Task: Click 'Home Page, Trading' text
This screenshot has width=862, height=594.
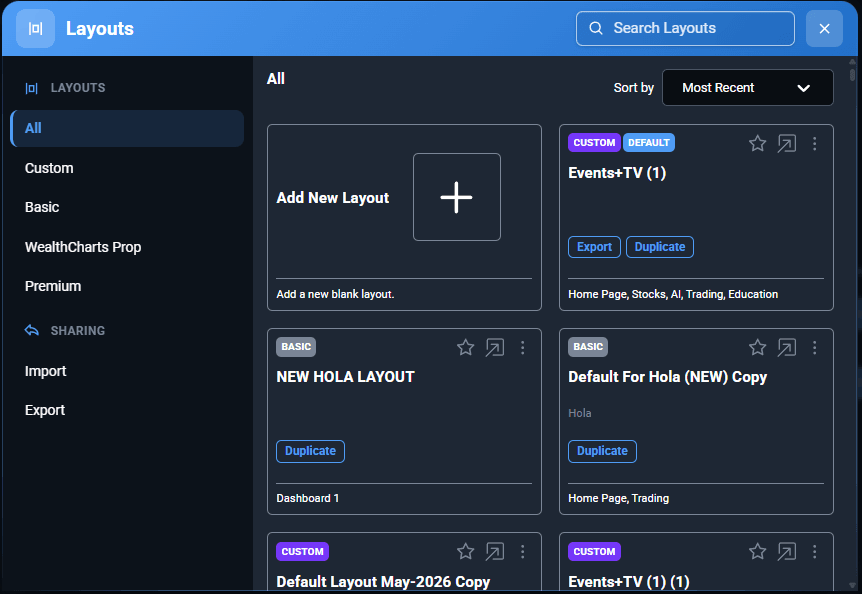Action: click(x=618, y=498)
